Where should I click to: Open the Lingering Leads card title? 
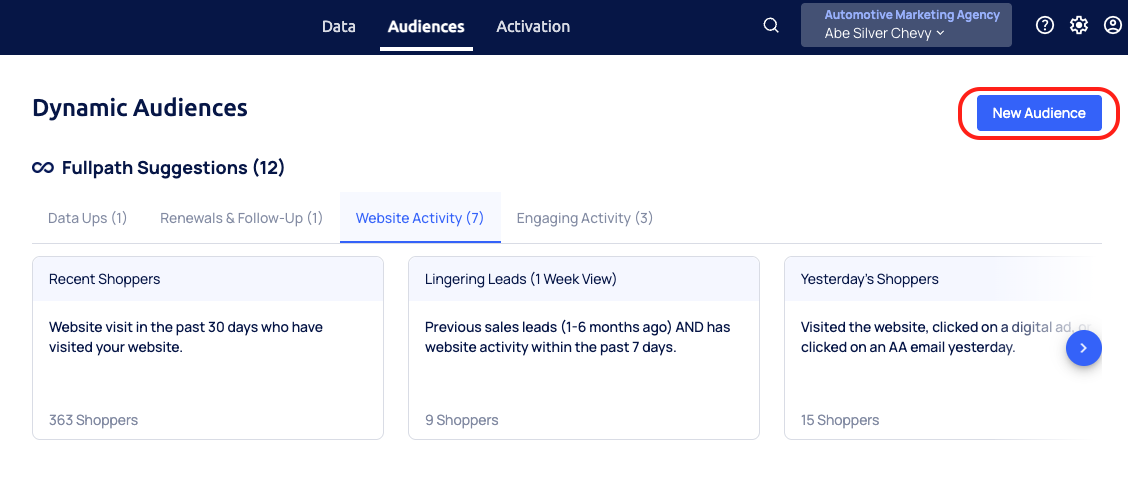(x=521, y=279)
